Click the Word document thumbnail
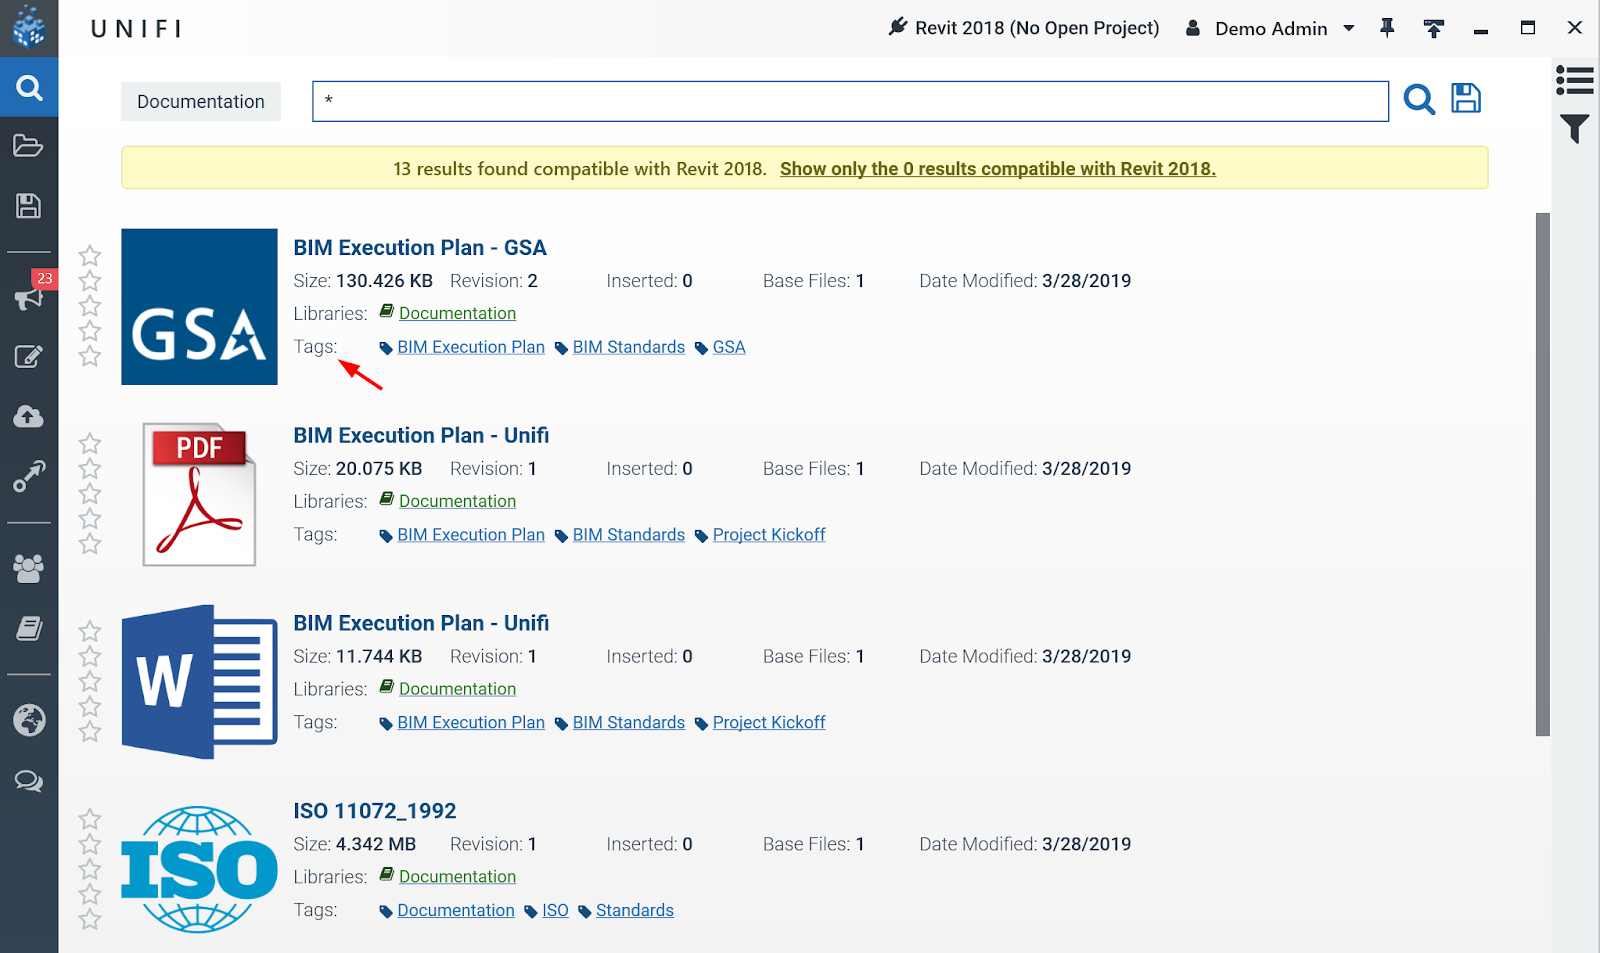The width and height of the screenshot is (1600, 953). click(x=200, y=682)
